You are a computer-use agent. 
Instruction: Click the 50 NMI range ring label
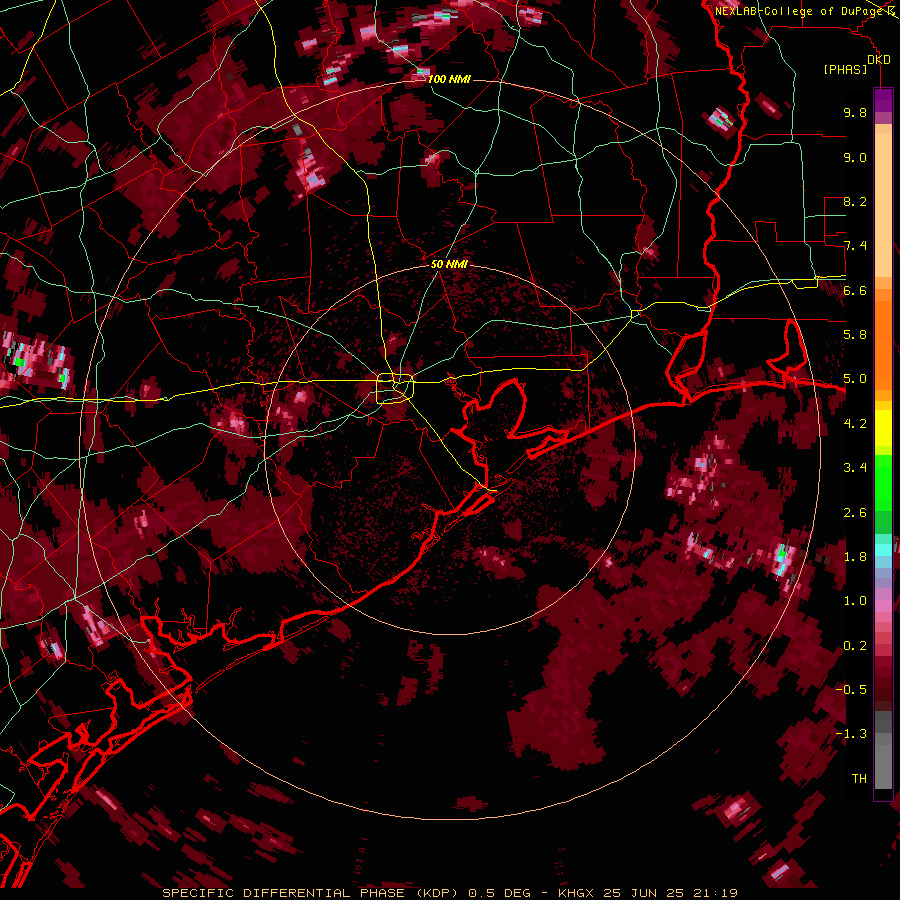[x=449, y=264]
